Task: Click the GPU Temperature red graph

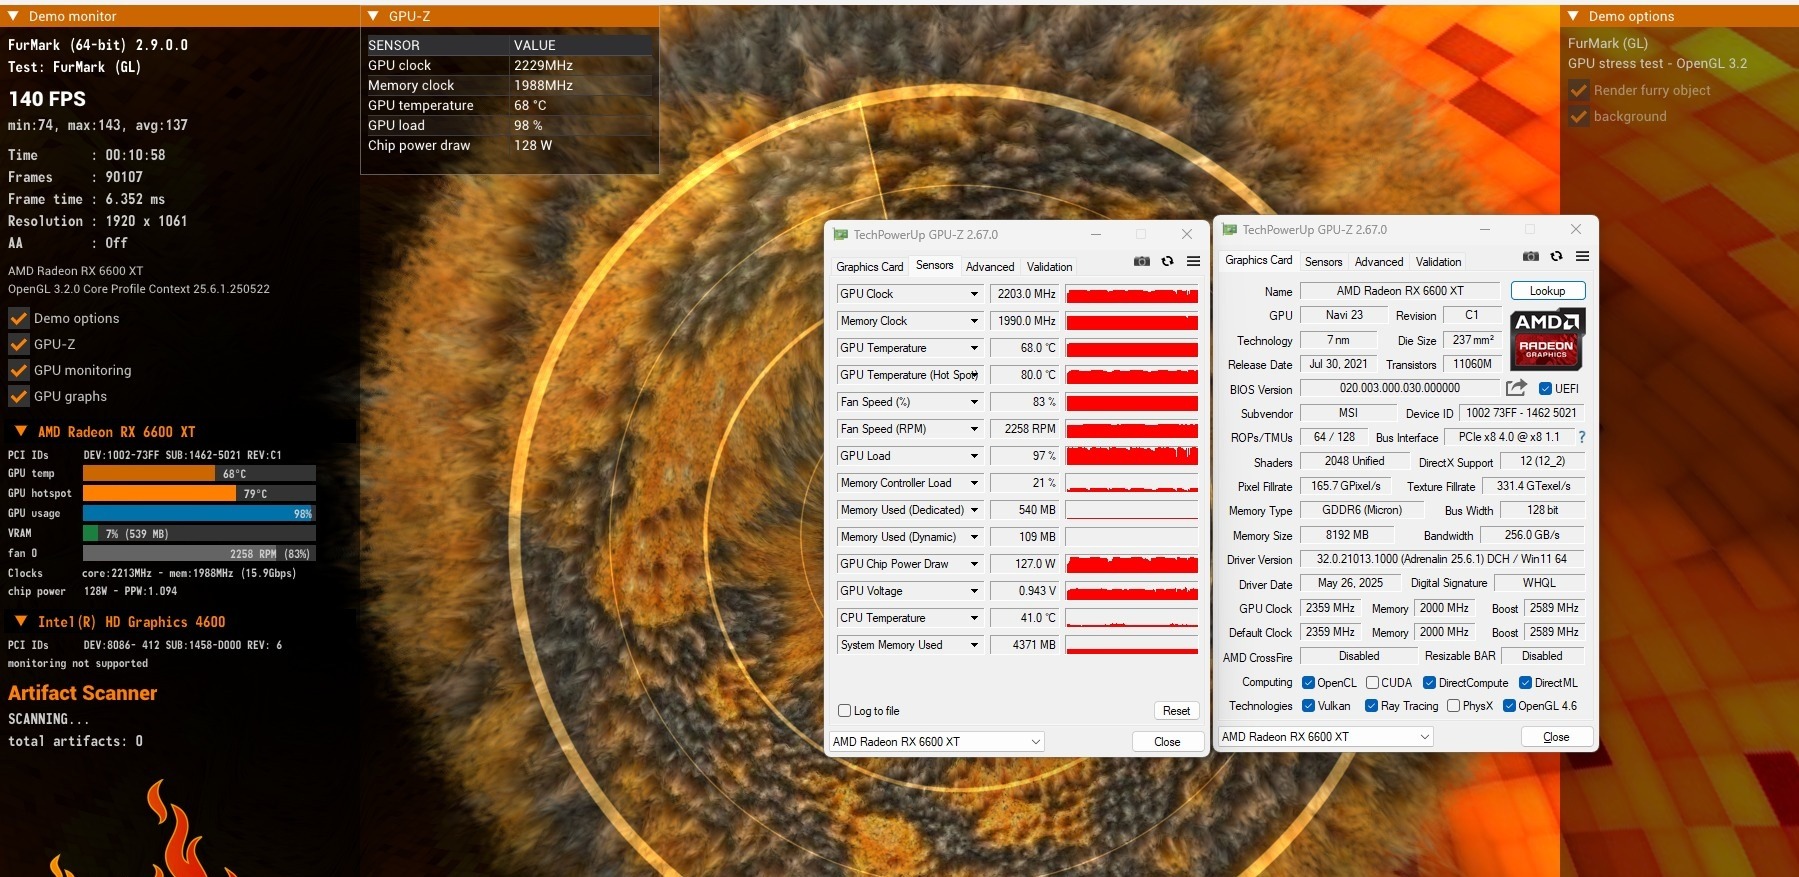Action: pyautogui.click(x=1131, y=348)
